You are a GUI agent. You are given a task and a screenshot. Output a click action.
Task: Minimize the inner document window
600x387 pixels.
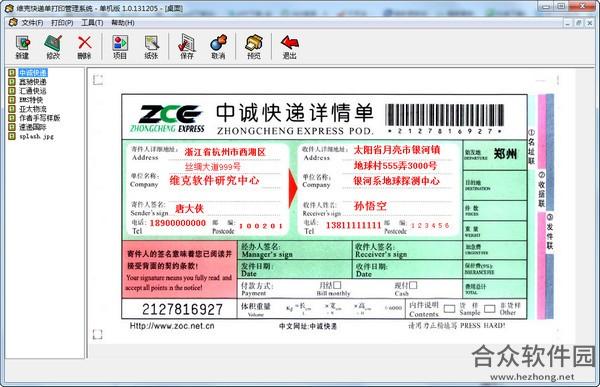(x=568, y=23)
